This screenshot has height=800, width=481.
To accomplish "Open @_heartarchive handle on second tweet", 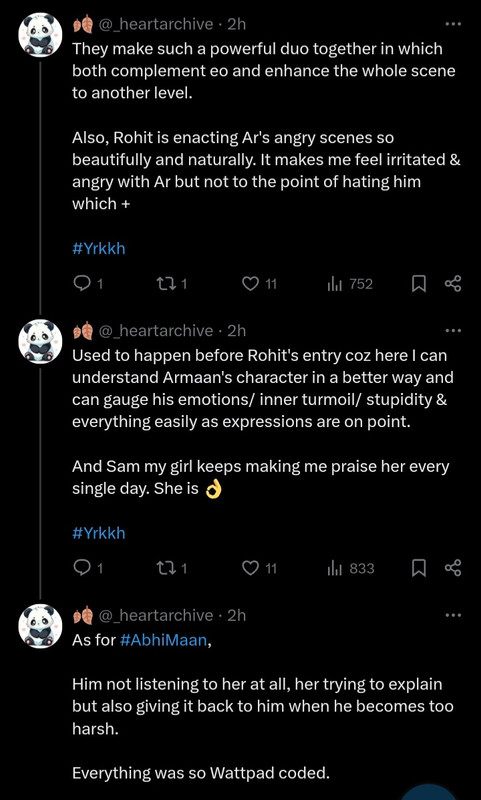I will 156,331.
